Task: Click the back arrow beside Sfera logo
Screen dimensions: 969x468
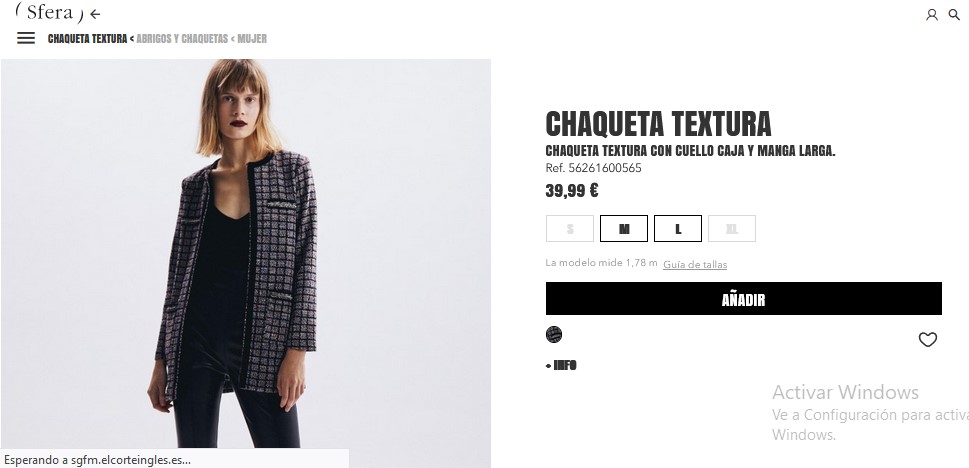Action: click(95, 14)
